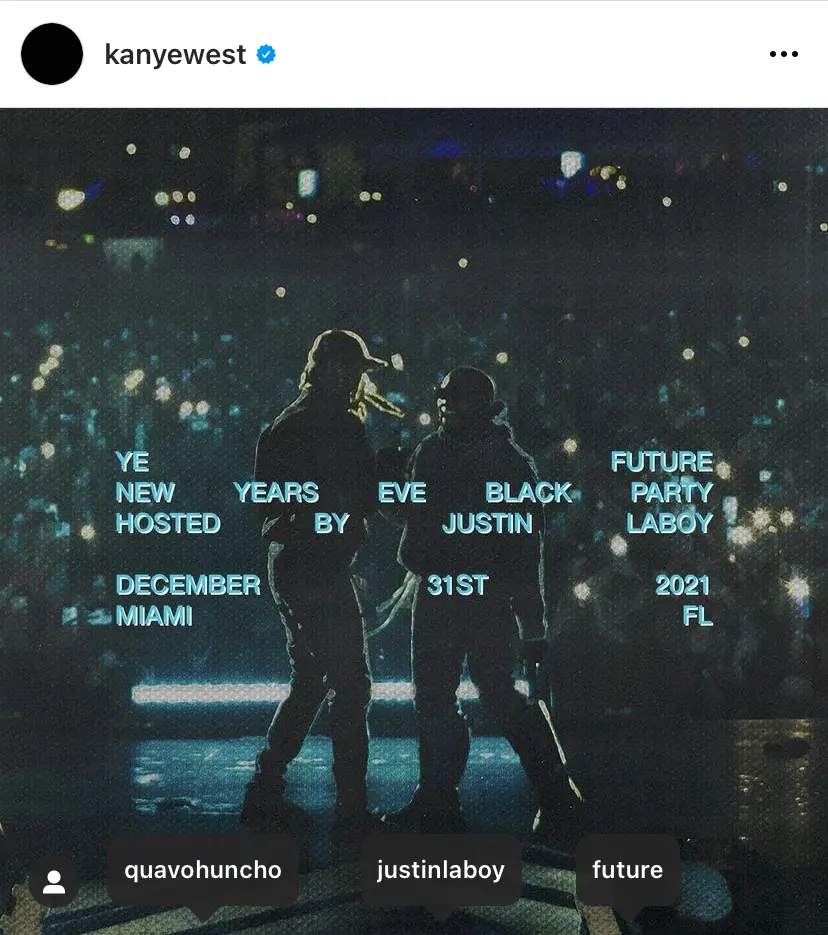The width and height of the screenshot is (828, 935).
Task: Open the quavohuncho tagged profile
Action: coord(203,870)
